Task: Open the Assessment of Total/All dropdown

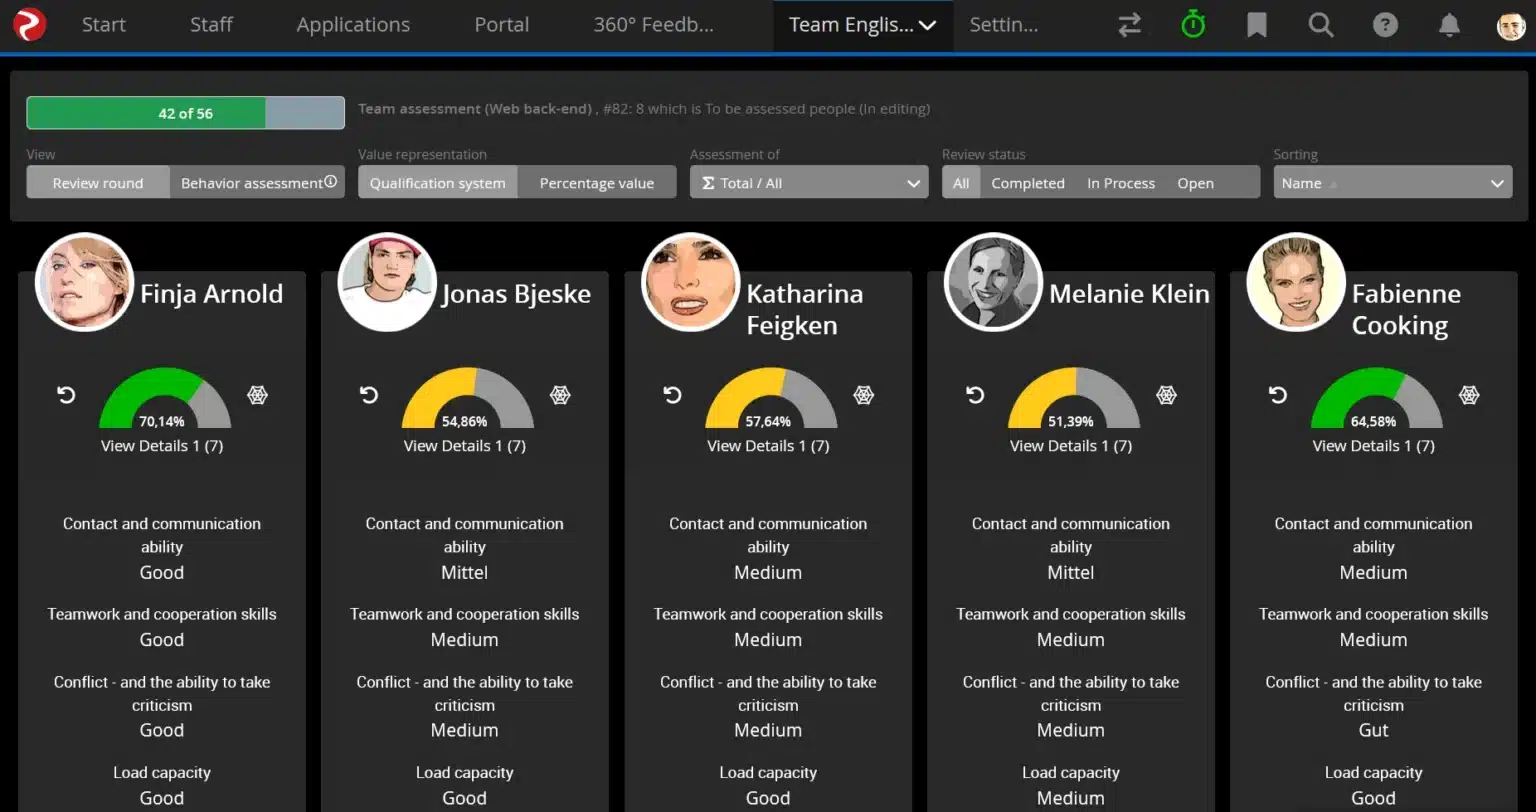Action: coord(808,182)
